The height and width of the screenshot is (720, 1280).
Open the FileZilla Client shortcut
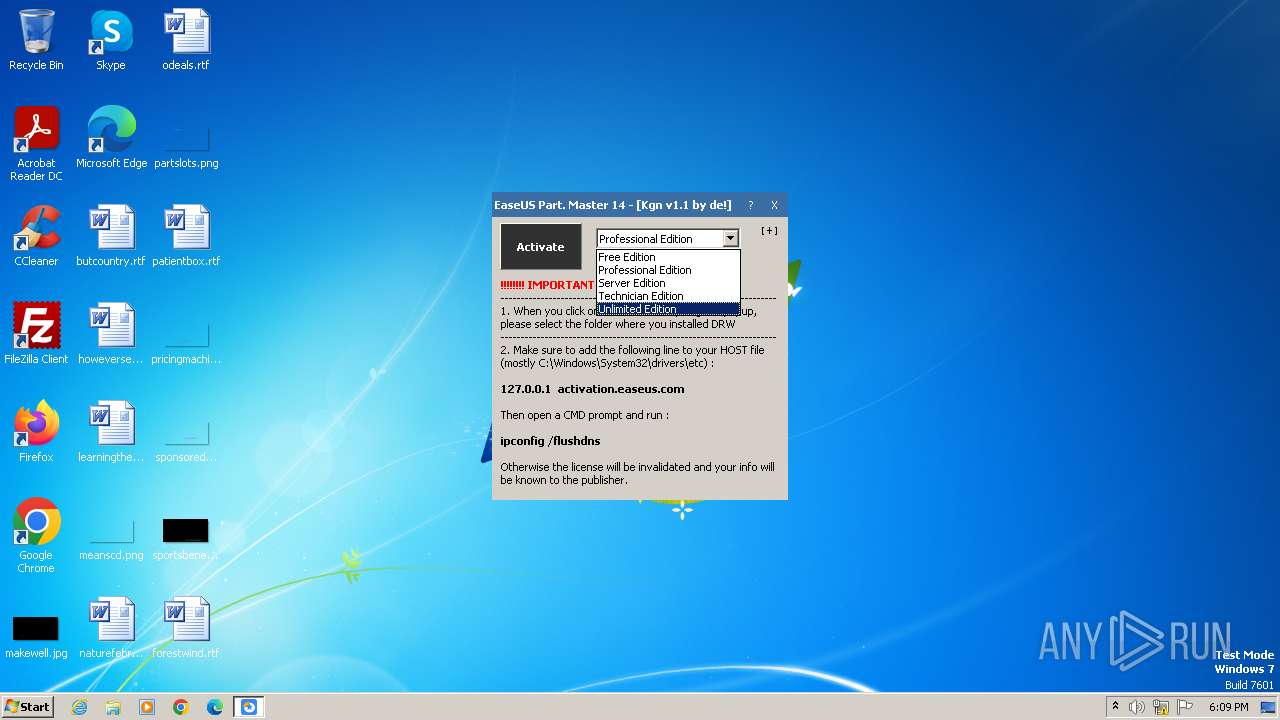click(x=36, y=334)
